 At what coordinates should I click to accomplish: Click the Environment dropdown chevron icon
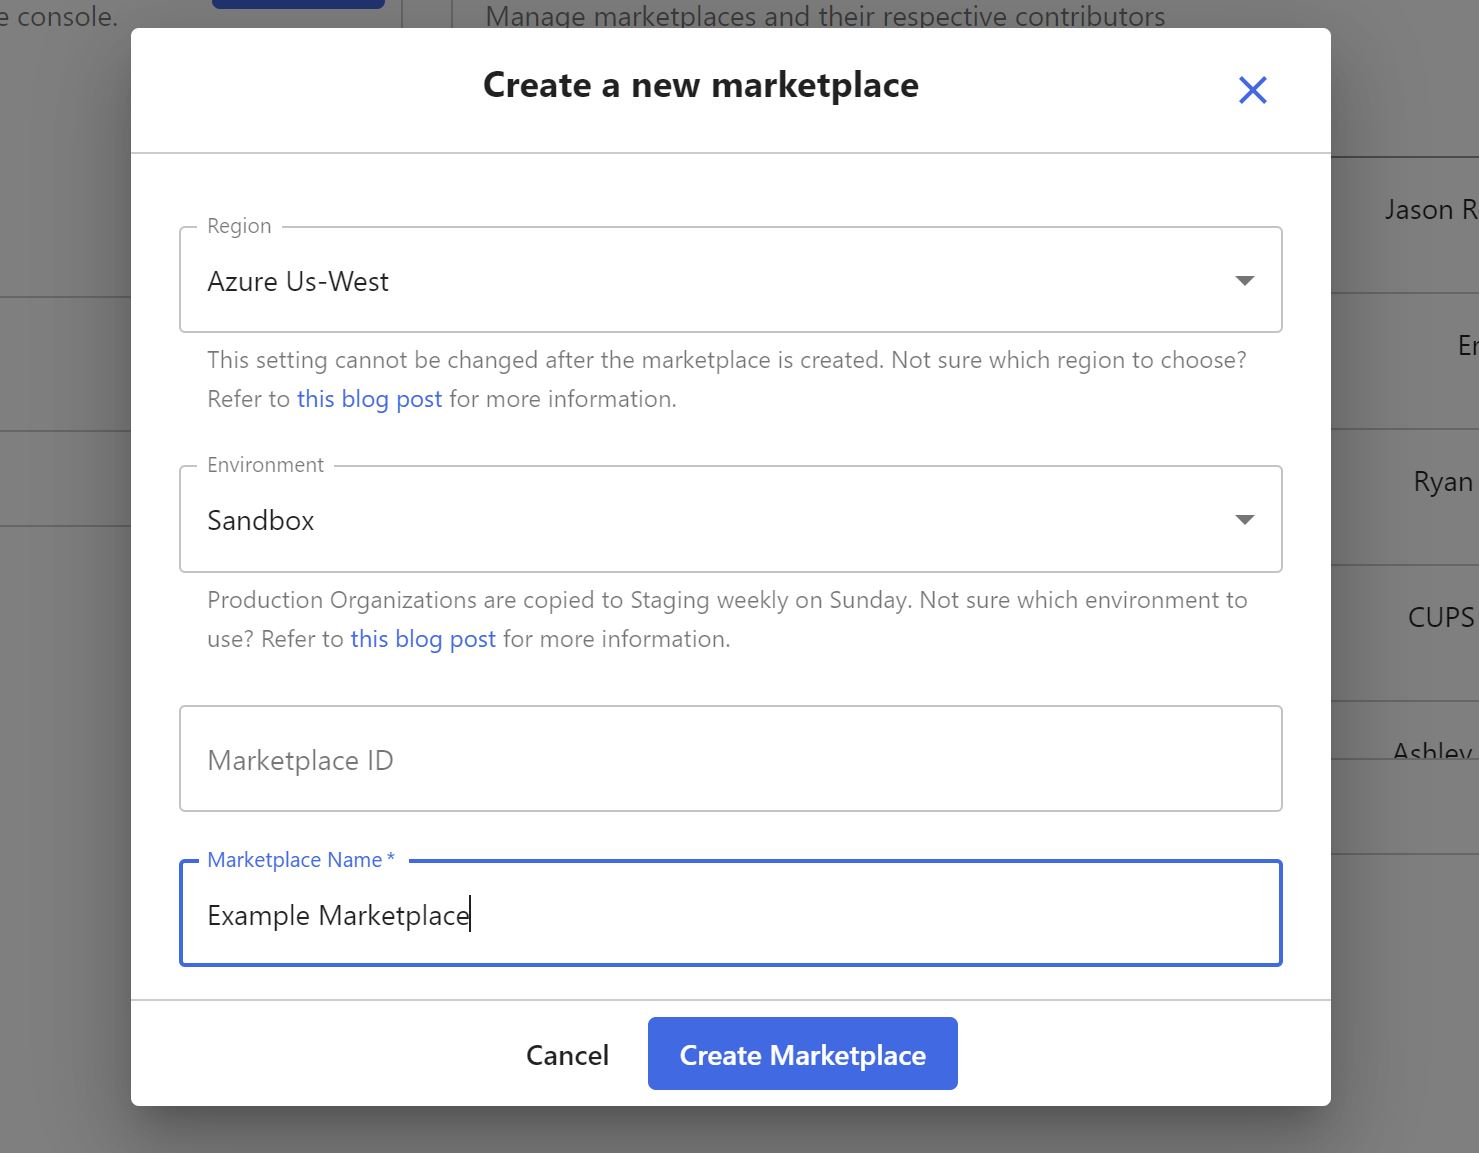click(1244, 519)
